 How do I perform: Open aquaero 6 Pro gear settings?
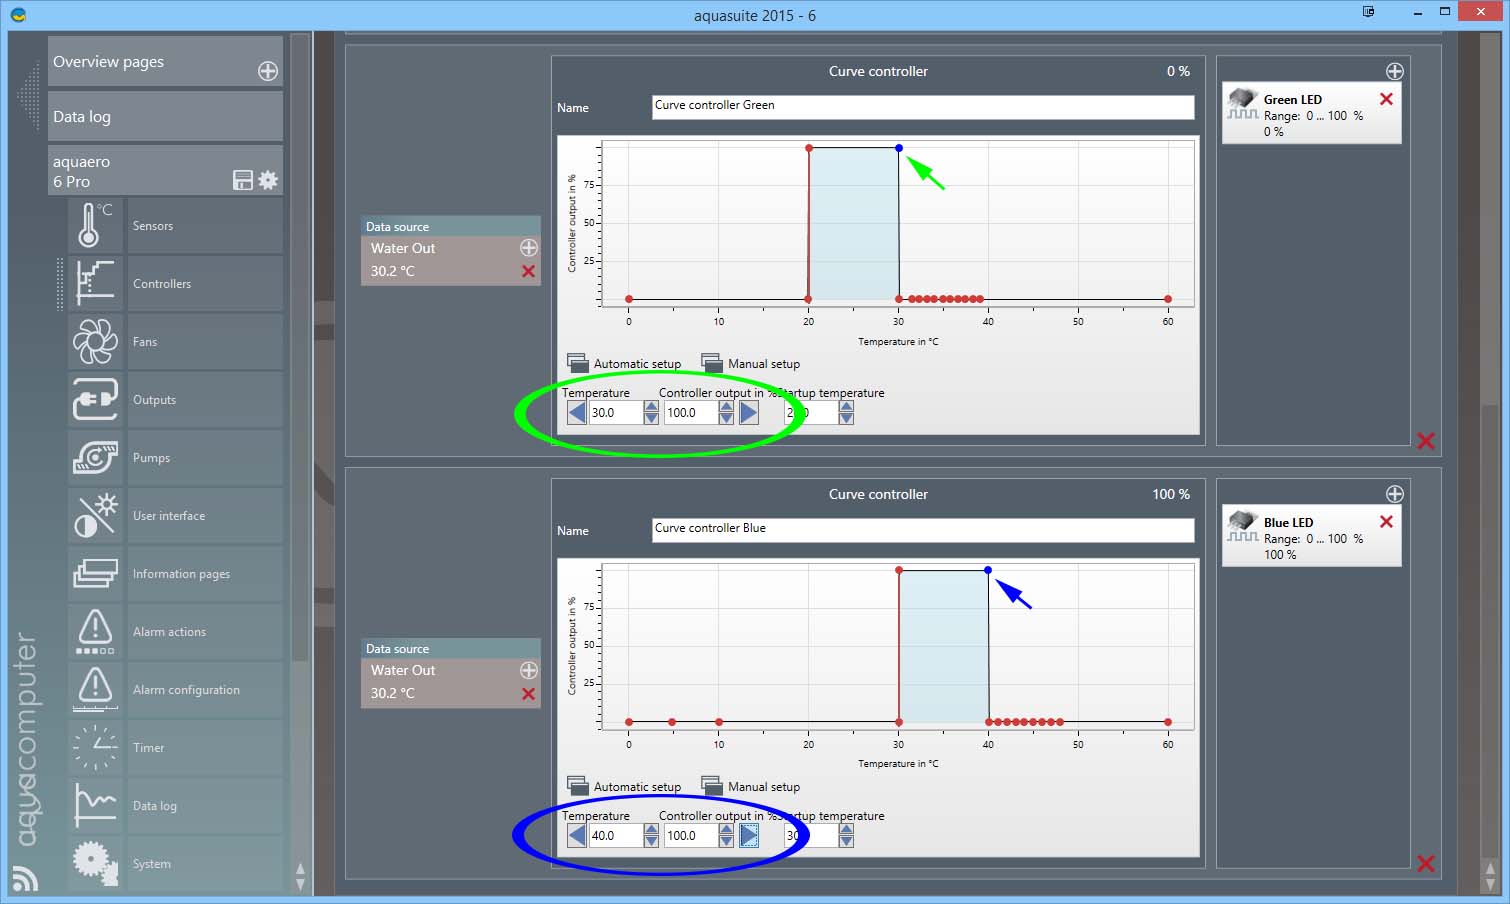pyautogui.click(x=268, y=180)
